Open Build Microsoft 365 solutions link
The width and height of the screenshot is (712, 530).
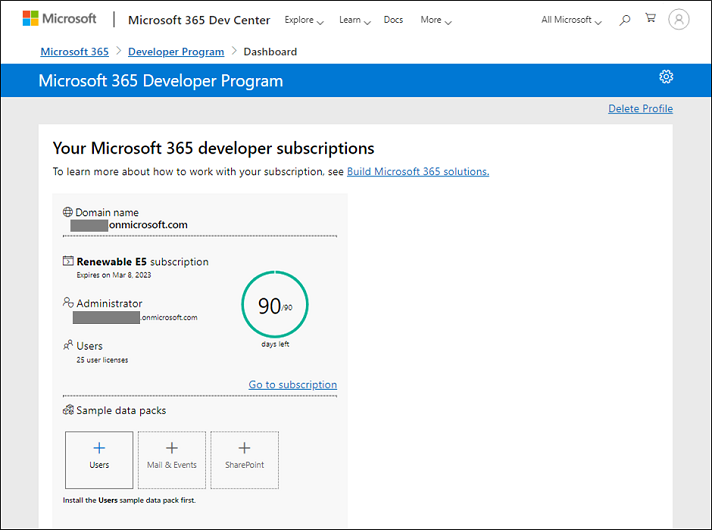coord(418,172)
